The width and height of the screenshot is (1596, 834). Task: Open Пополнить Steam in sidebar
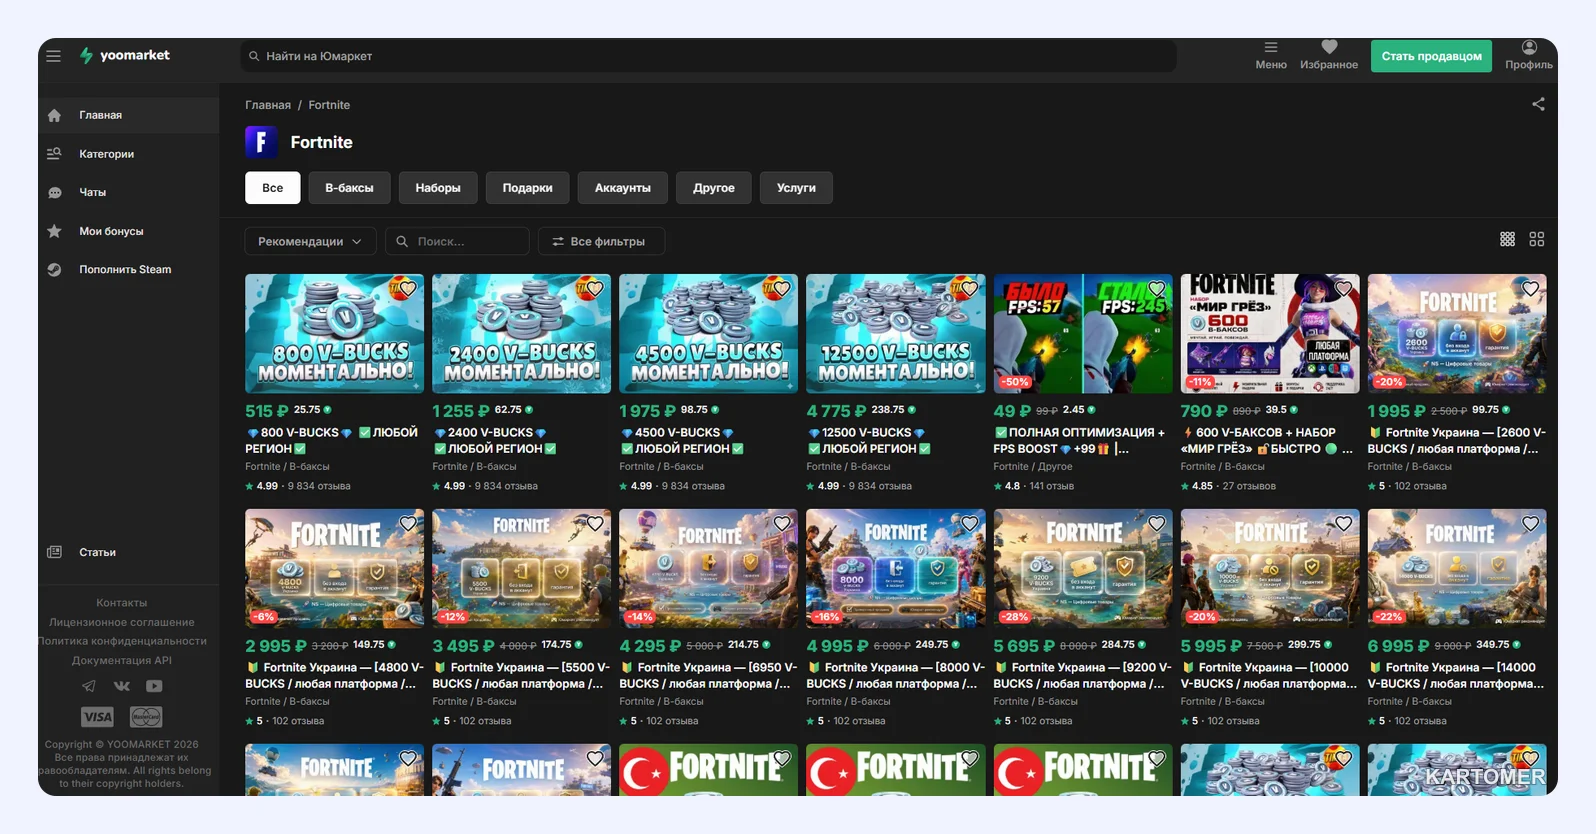(x=129, y=269)
